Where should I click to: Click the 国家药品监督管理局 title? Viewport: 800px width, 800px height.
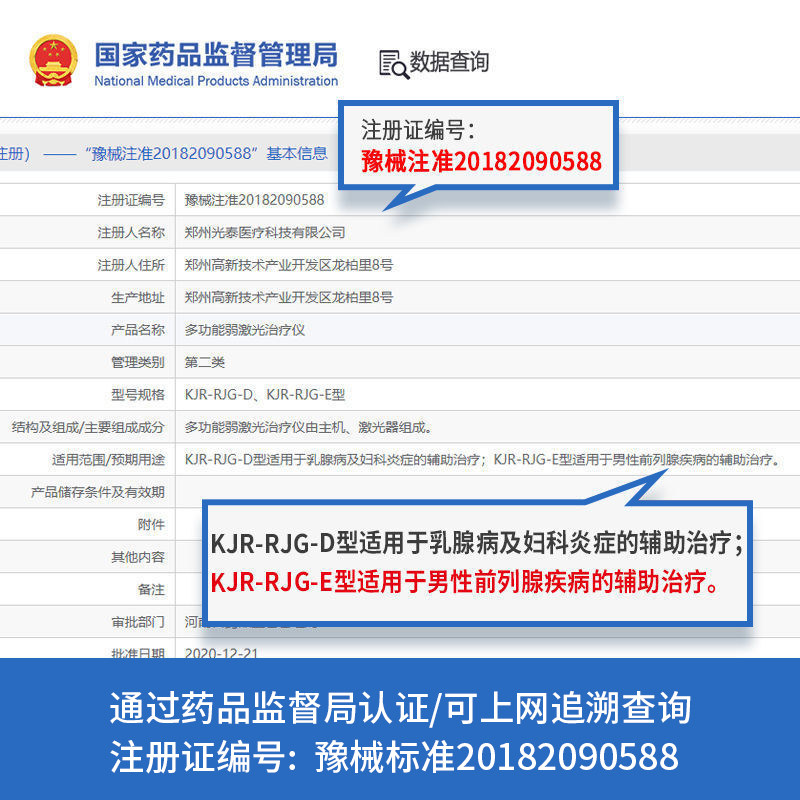click(216, 55)
